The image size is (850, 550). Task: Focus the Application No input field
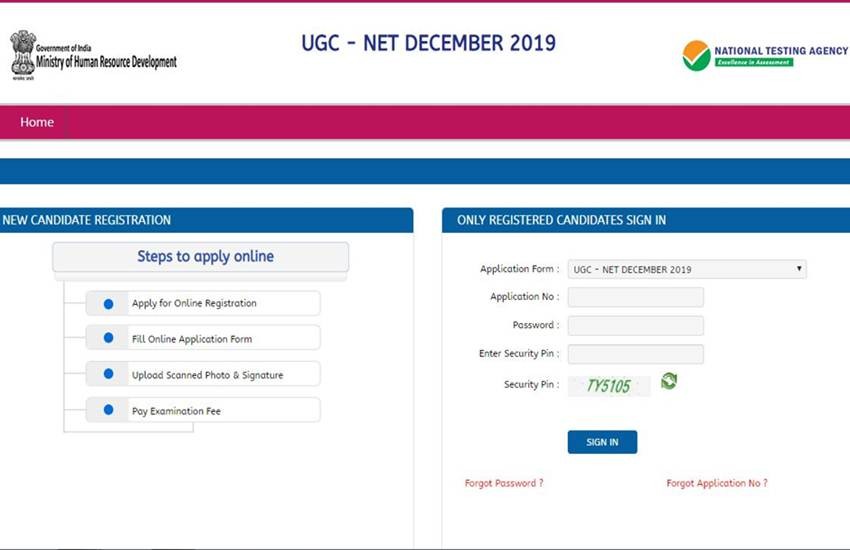[x=635, y=297]
